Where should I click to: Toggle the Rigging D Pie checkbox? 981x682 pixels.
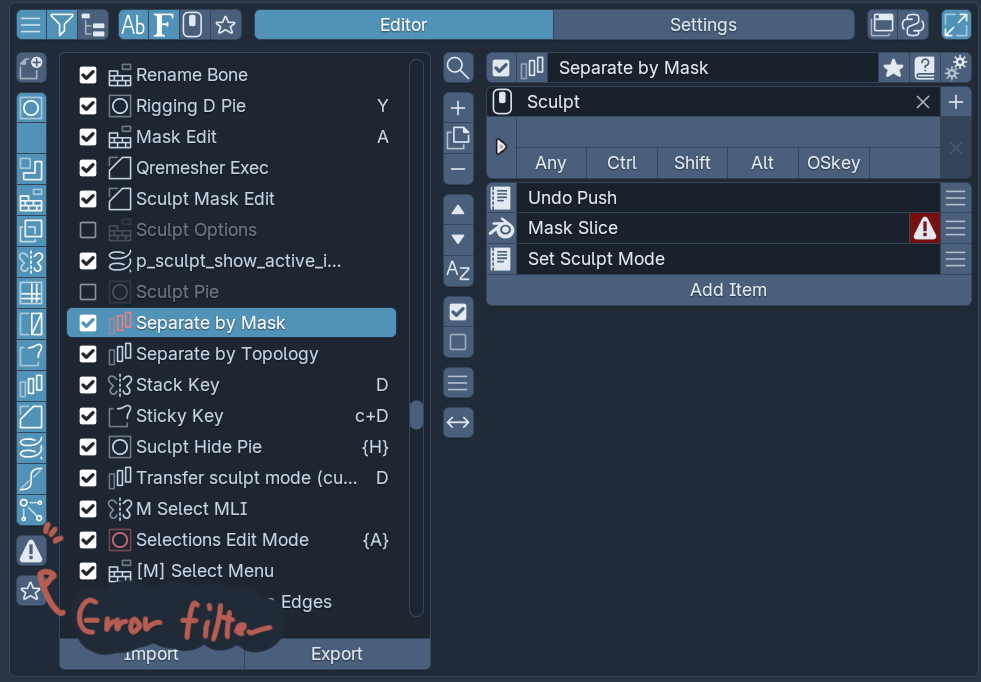(x=88, y=106)
